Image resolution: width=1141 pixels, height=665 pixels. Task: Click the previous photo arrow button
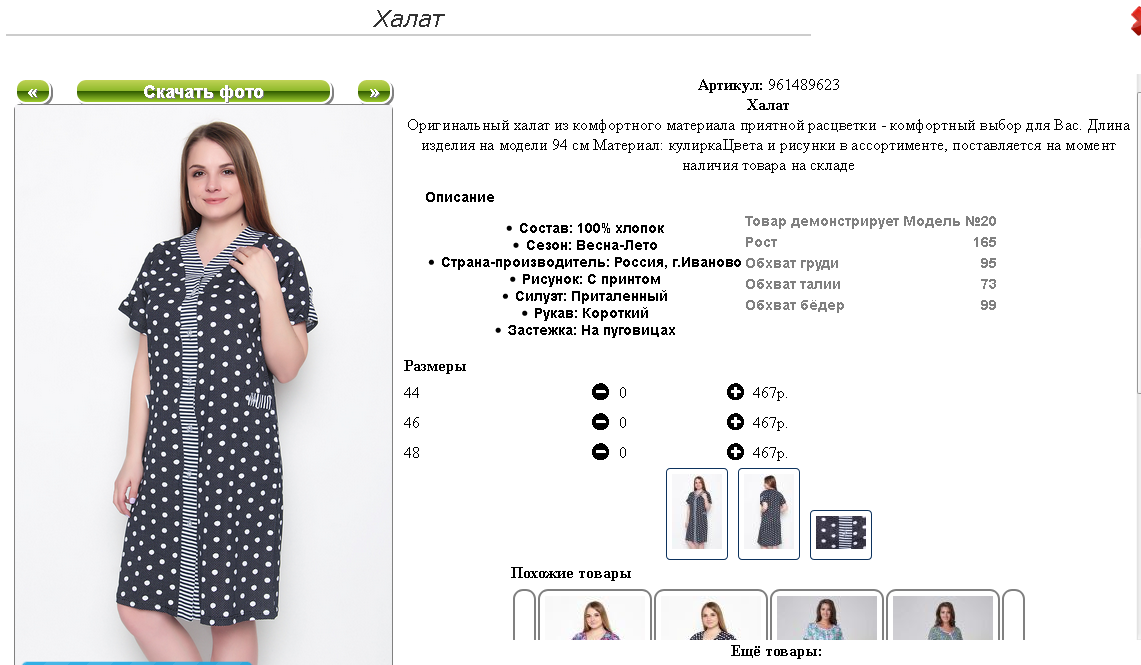33,92
